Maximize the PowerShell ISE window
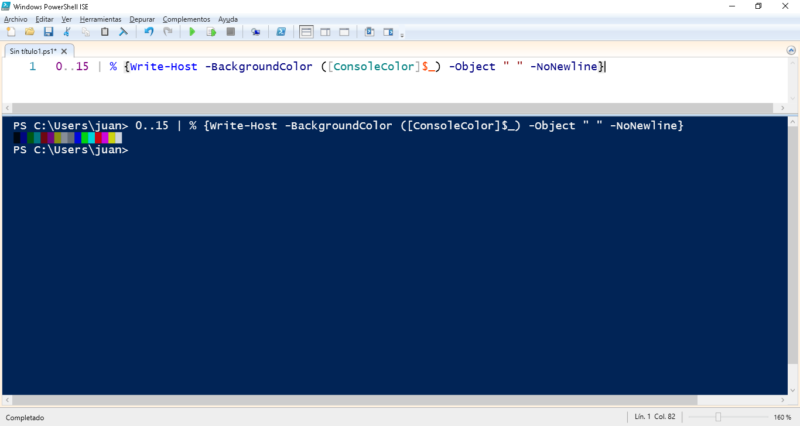 [x=758, y=6]
